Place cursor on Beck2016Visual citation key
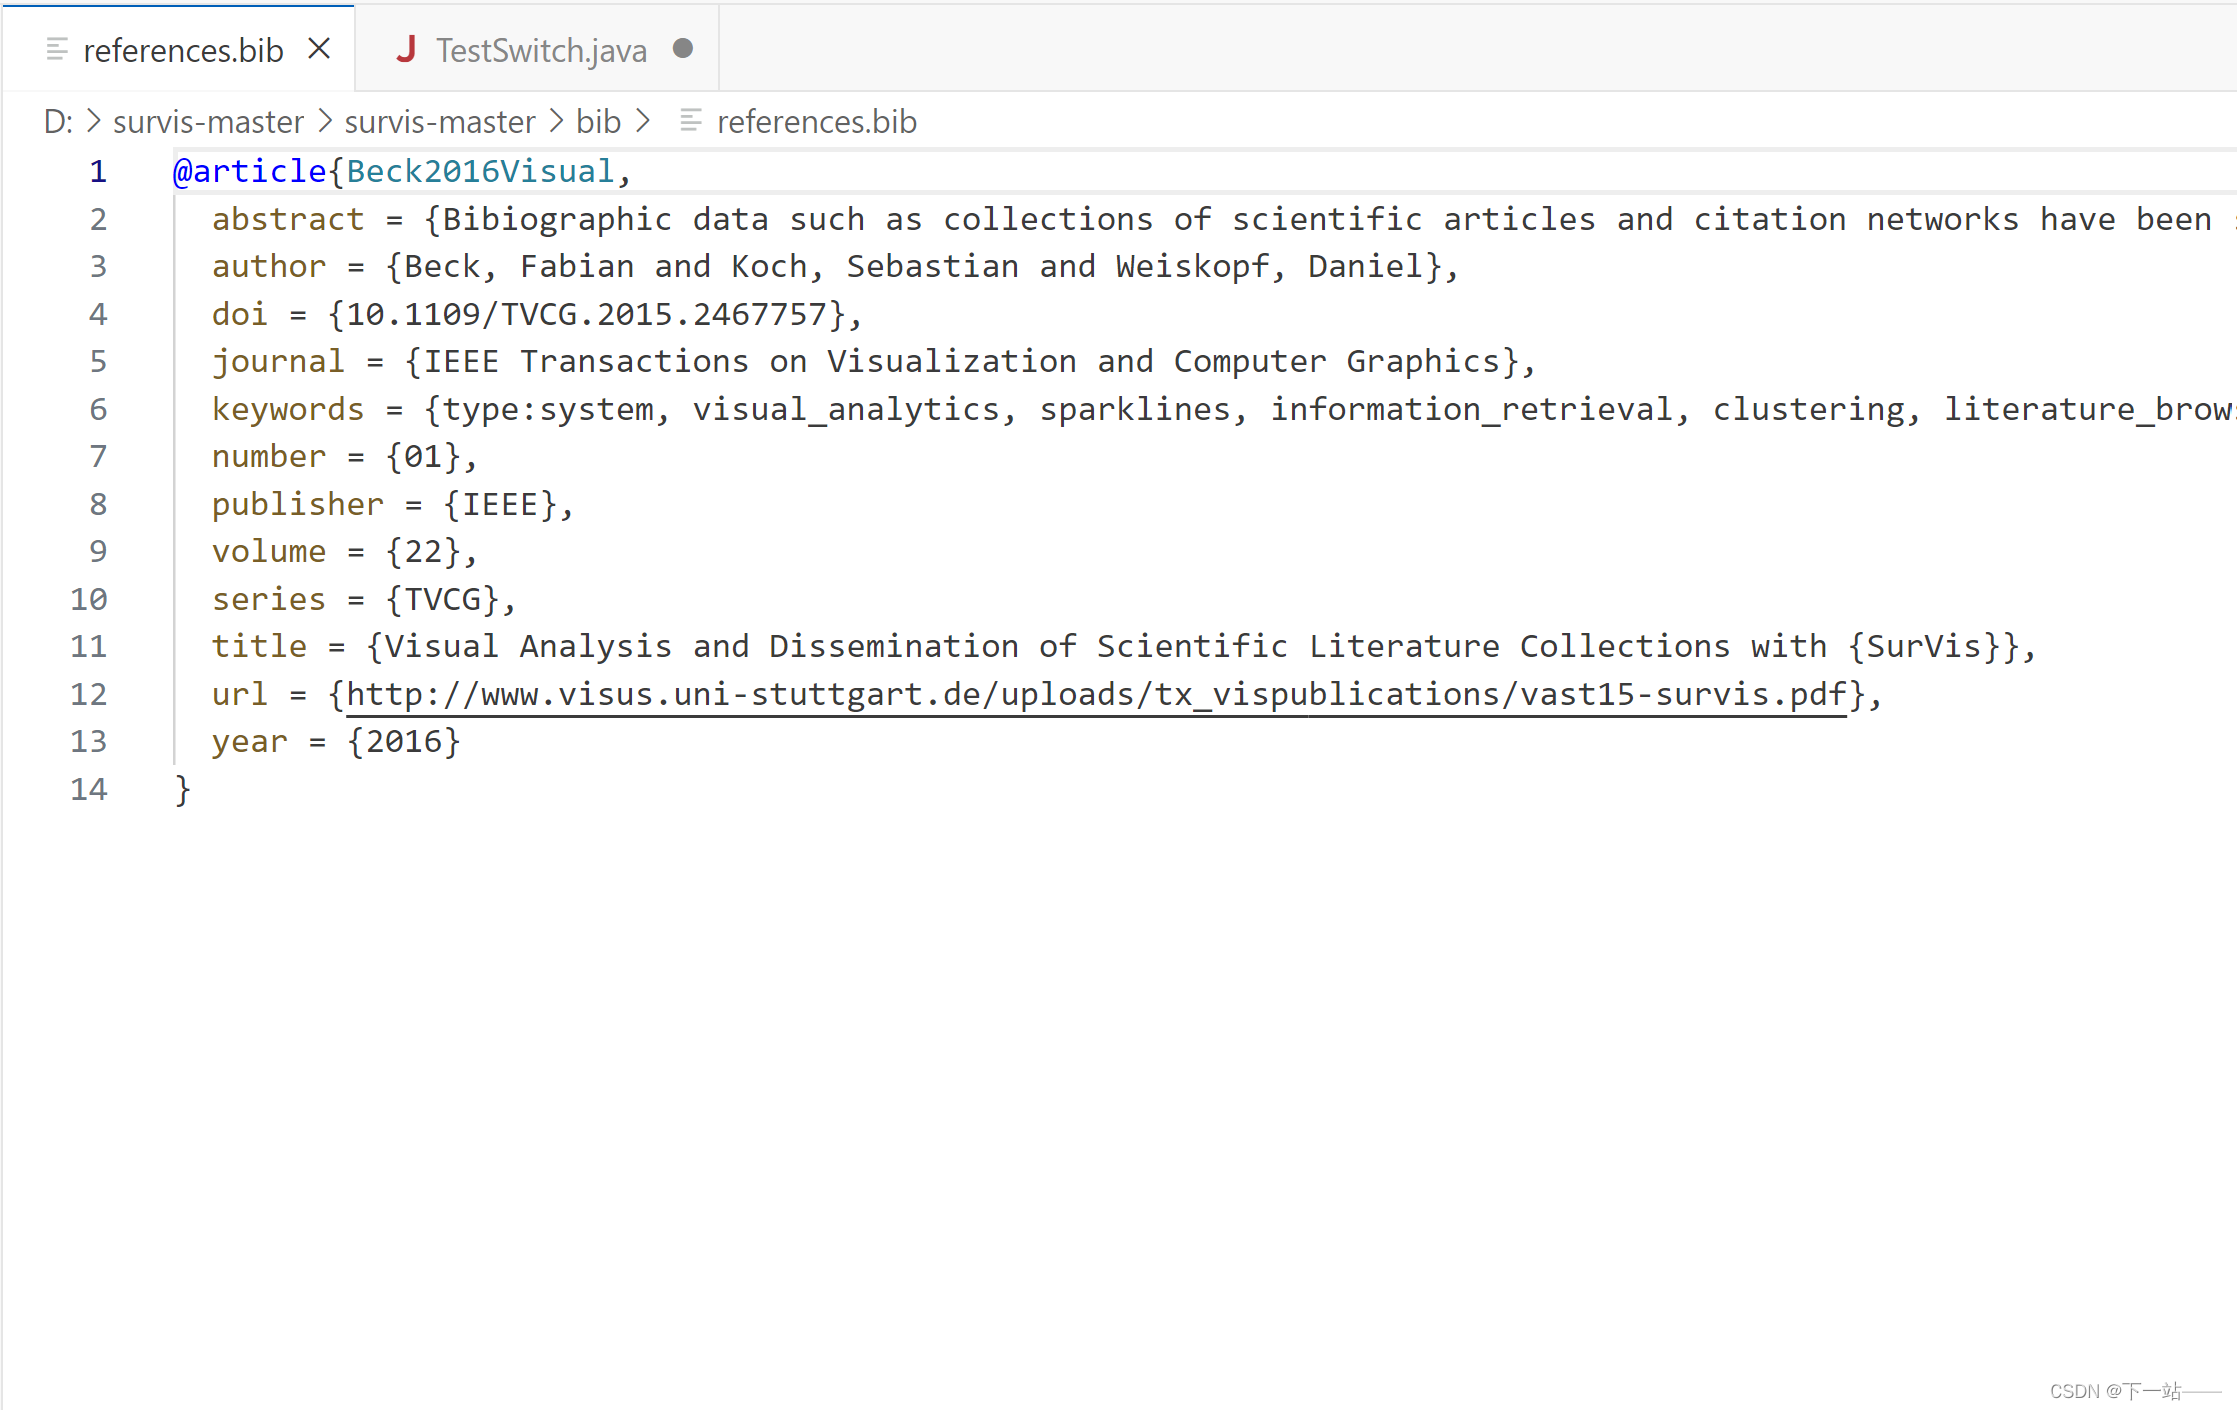2237x1410 pixels. pos(480,172)
